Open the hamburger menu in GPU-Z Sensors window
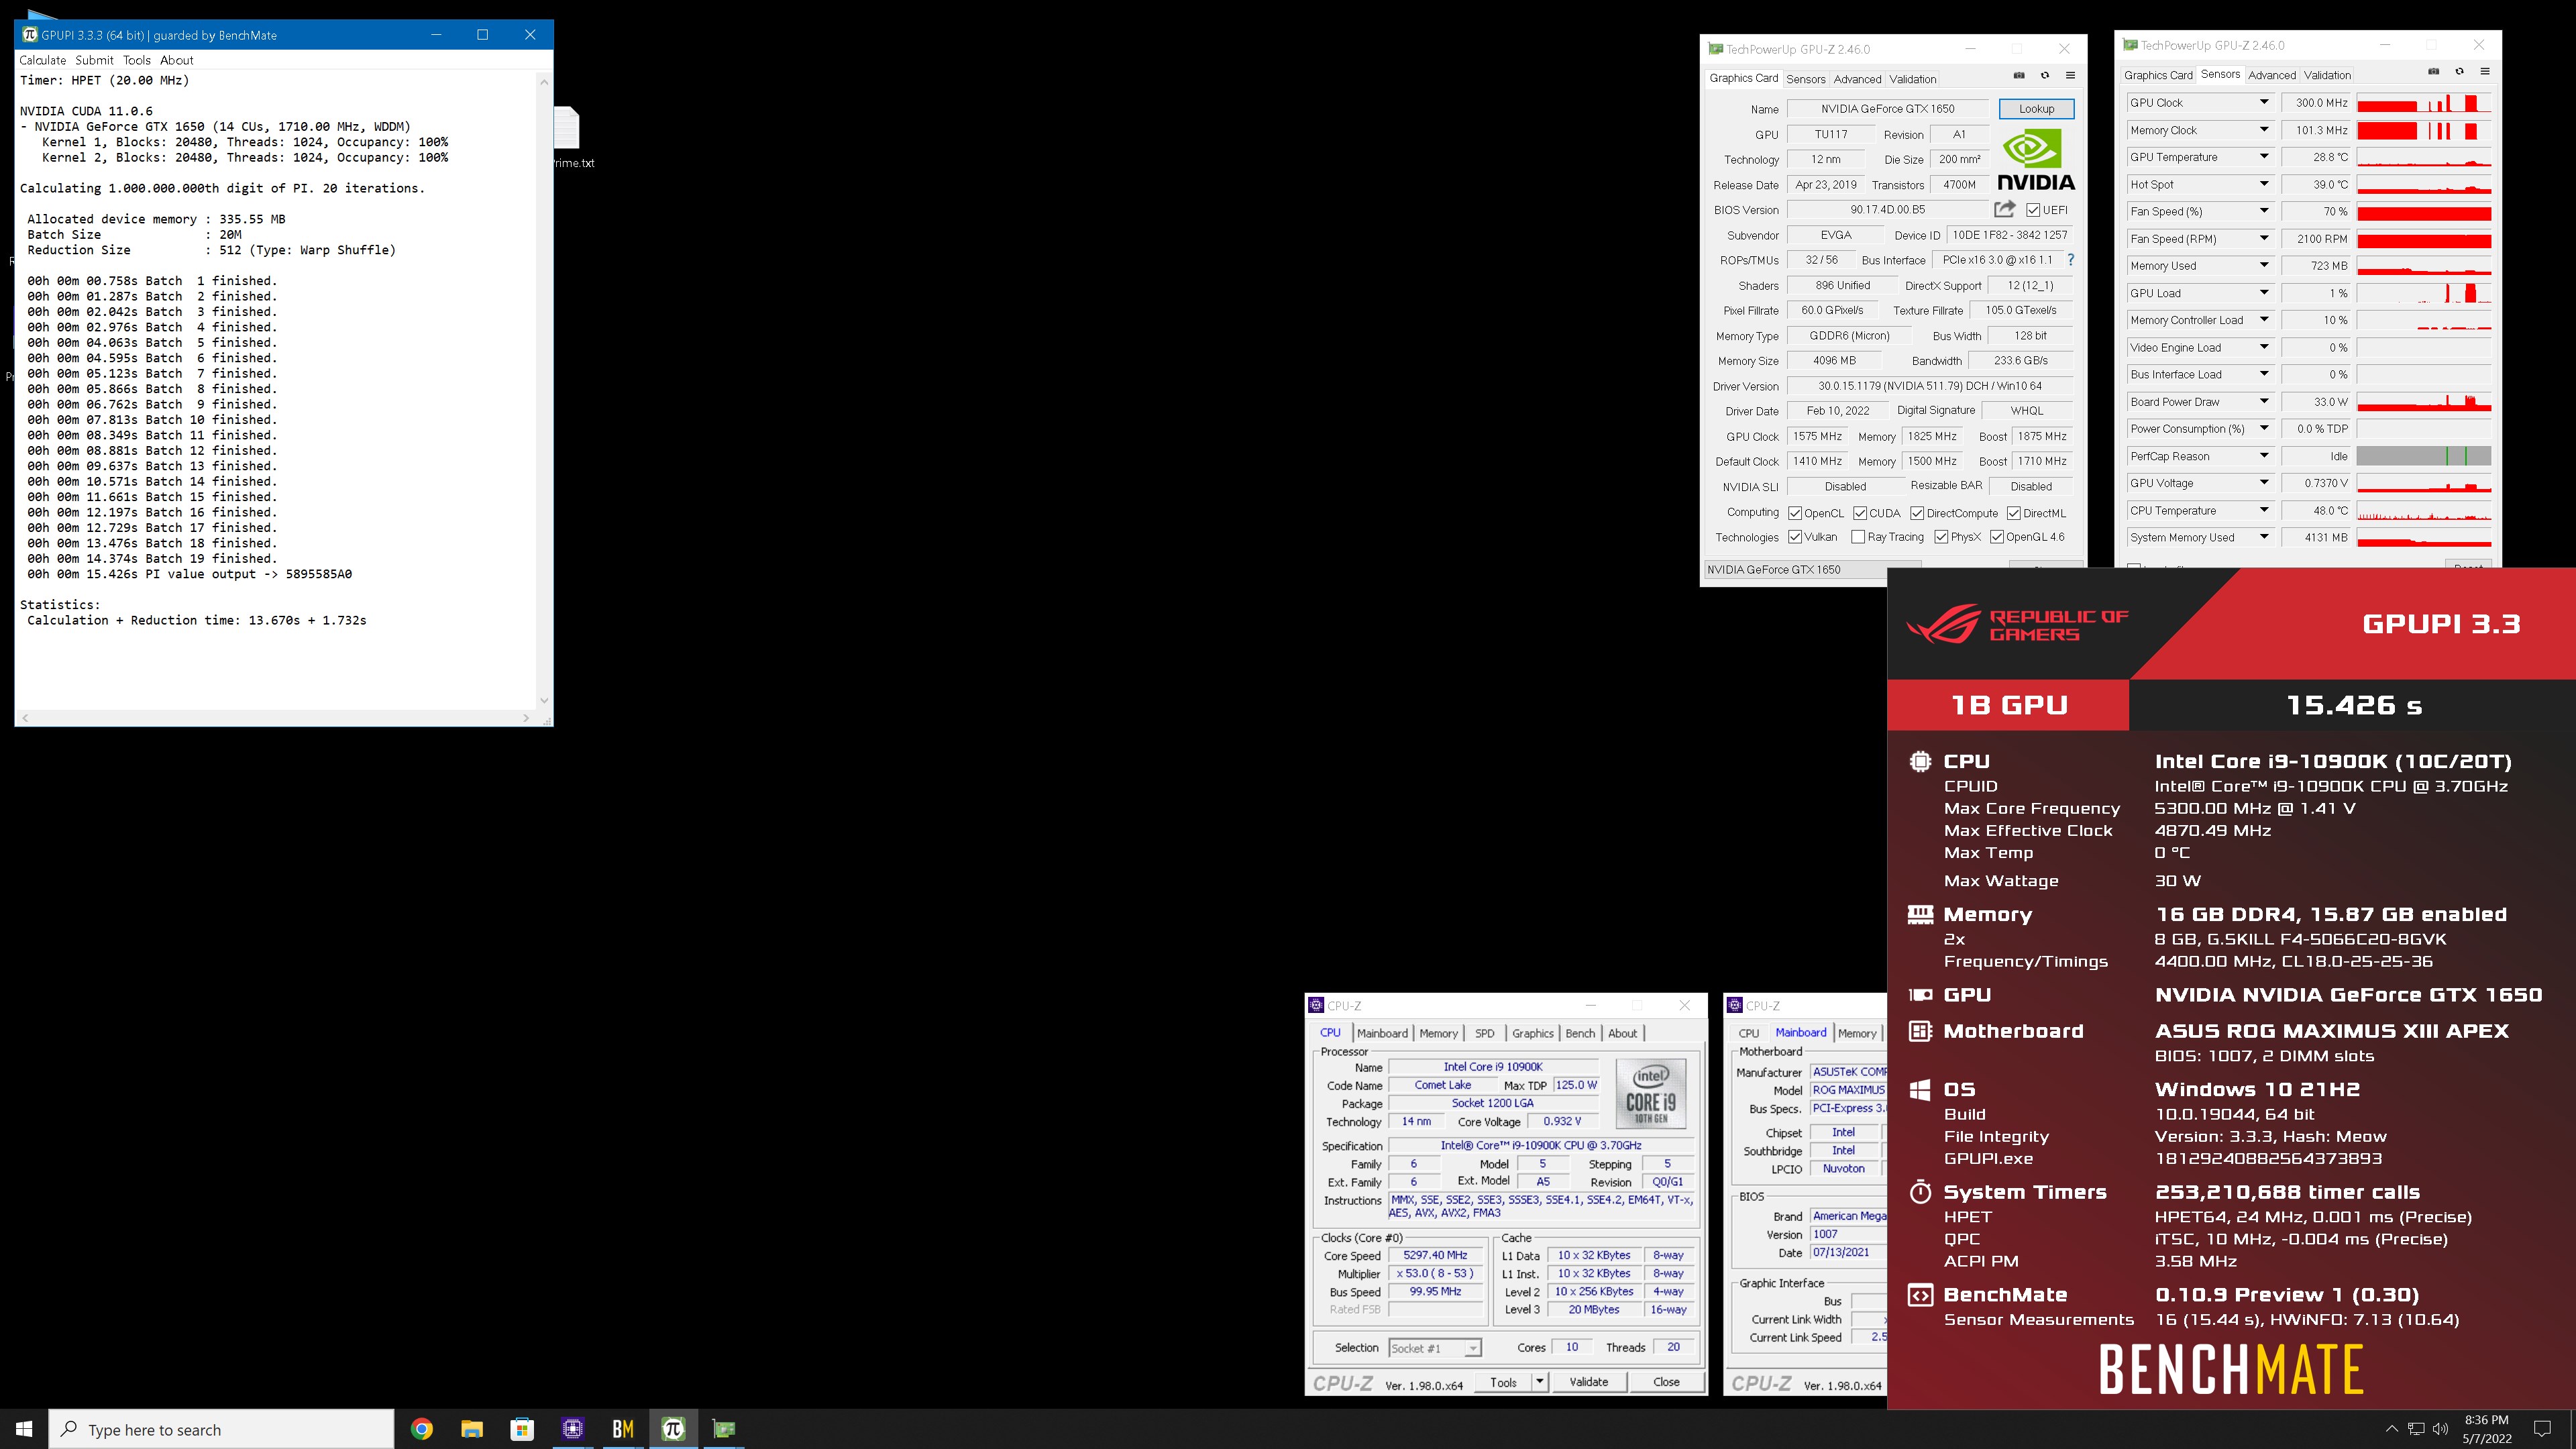This screenshot has width=2576, height=1449. [x=2485, y=72]
